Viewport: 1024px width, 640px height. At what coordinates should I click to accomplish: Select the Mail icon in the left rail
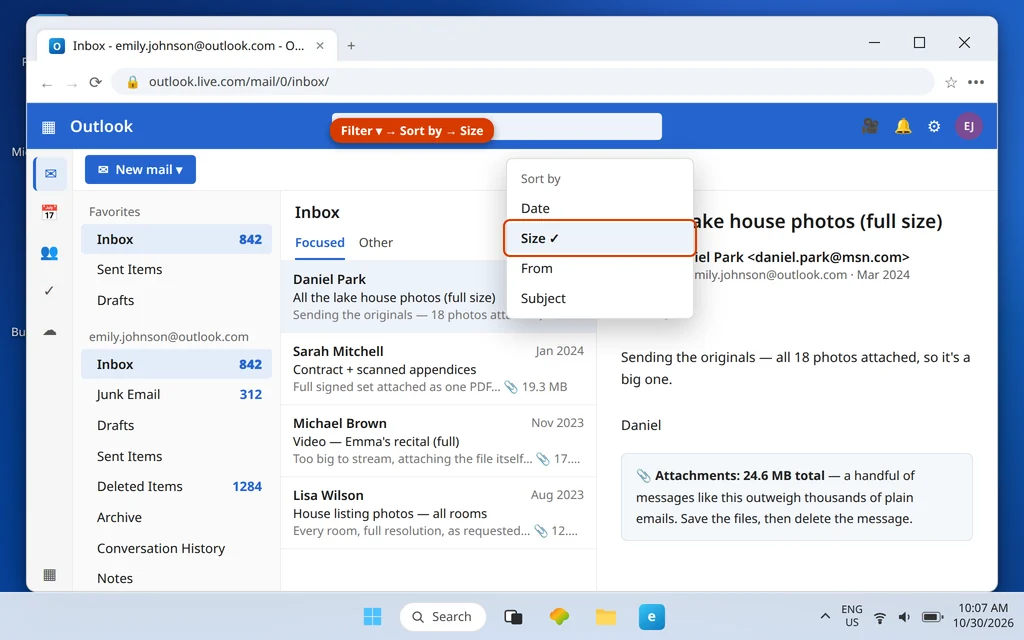[50, 174]
